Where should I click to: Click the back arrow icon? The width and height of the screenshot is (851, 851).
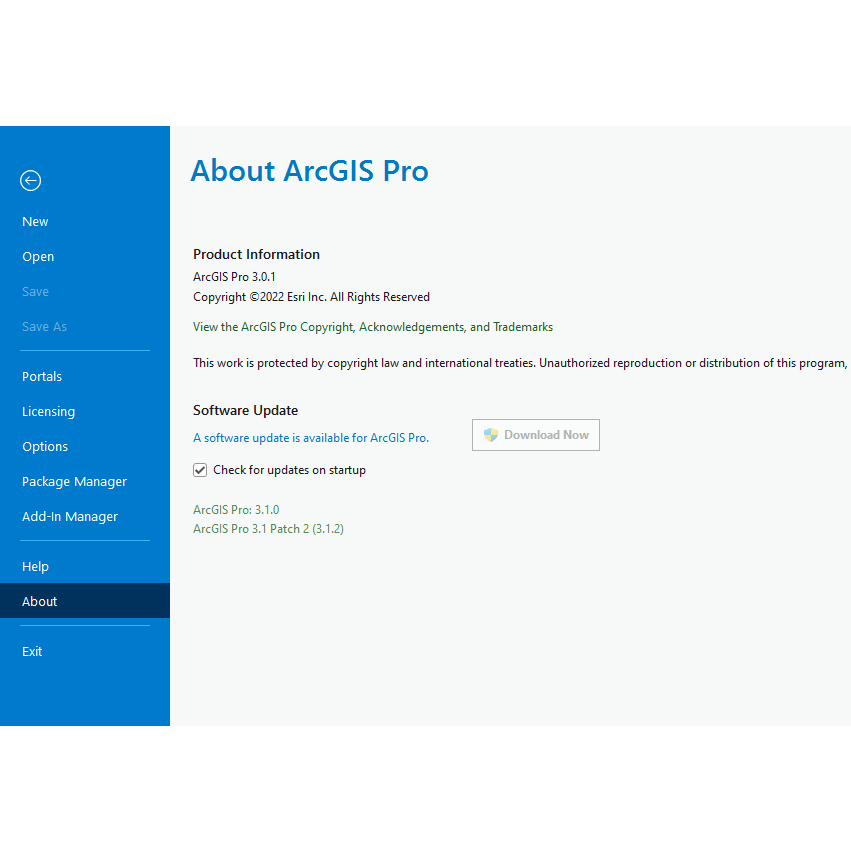click(31, 181)
